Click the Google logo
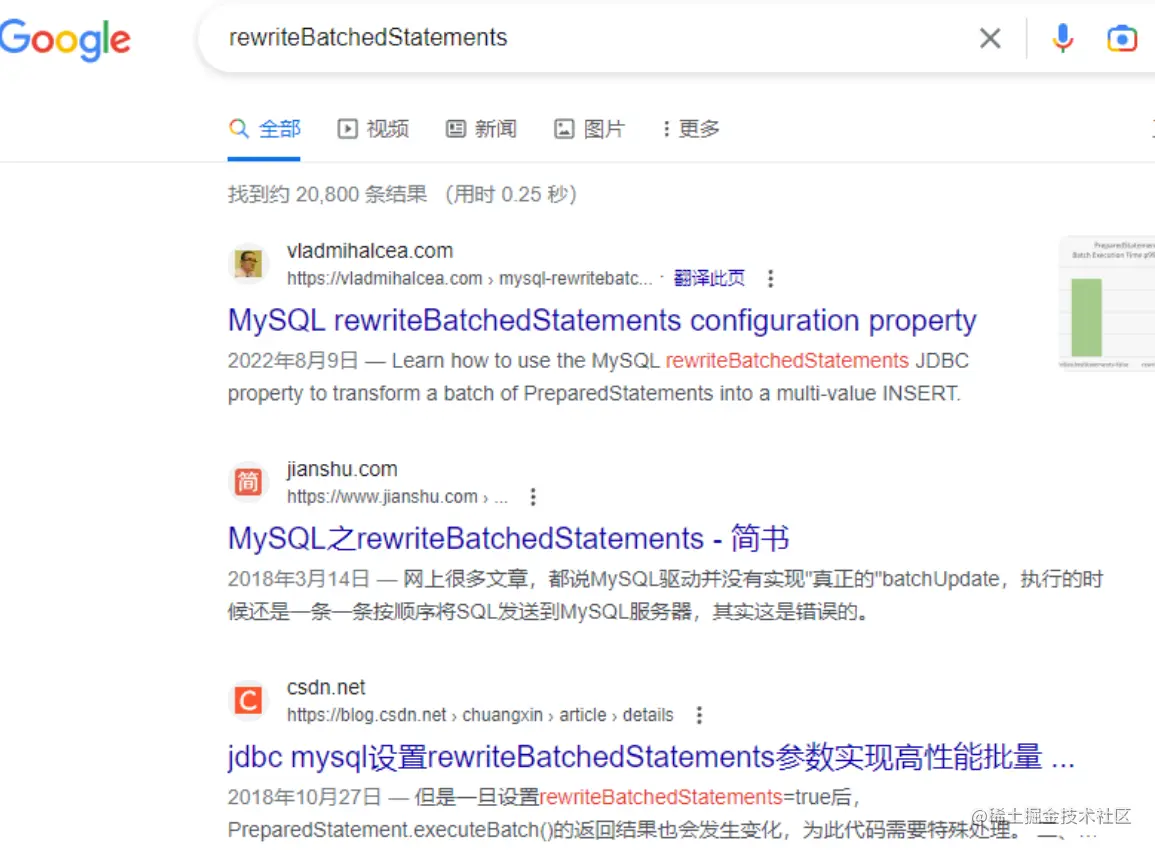 65,39
